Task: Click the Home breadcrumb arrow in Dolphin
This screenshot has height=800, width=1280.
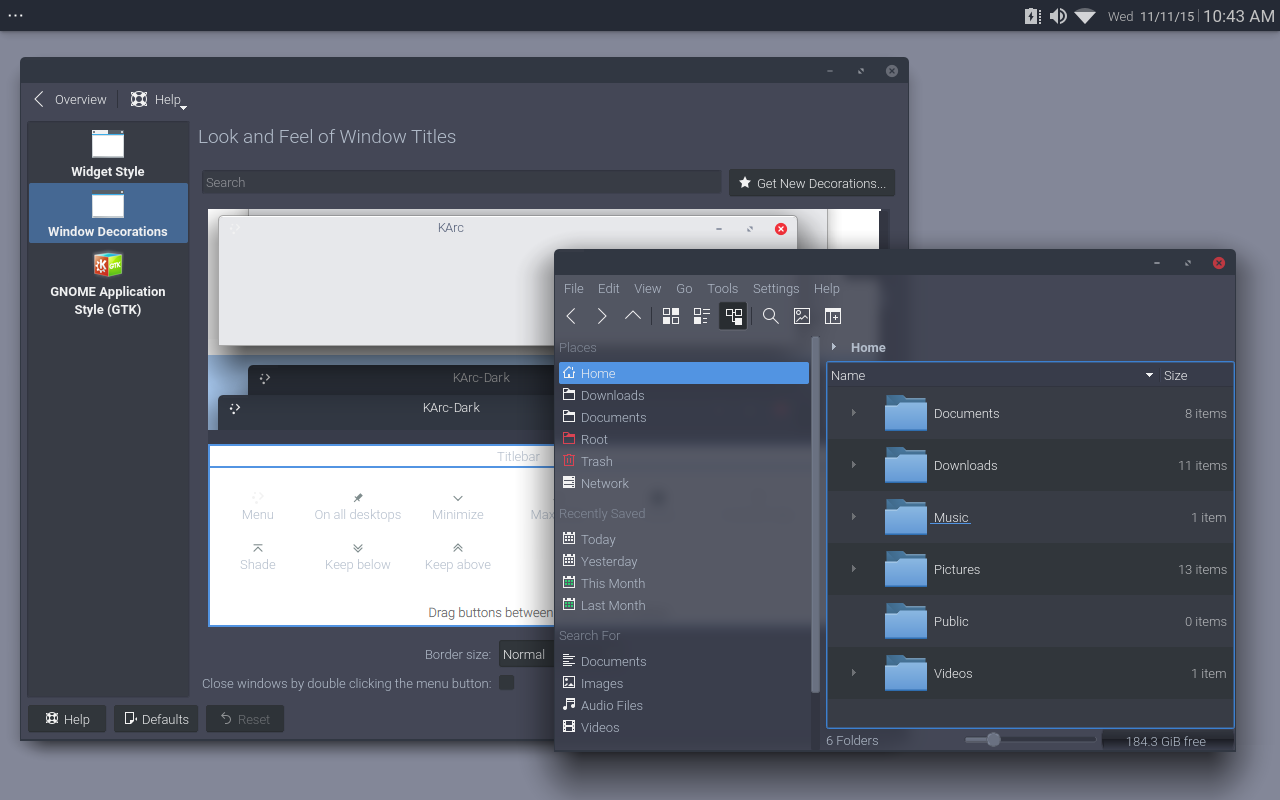Action: point(834,347)
